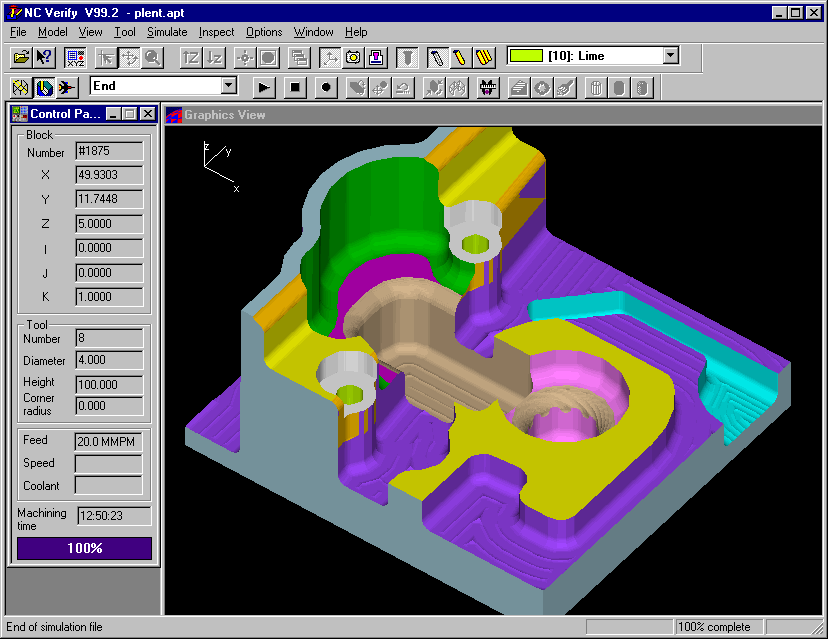Image resolution: width=828 pixels, height=639 pixels.
Task: Click the grayed solid cylinder icon
Action: [x=620, y=87]
